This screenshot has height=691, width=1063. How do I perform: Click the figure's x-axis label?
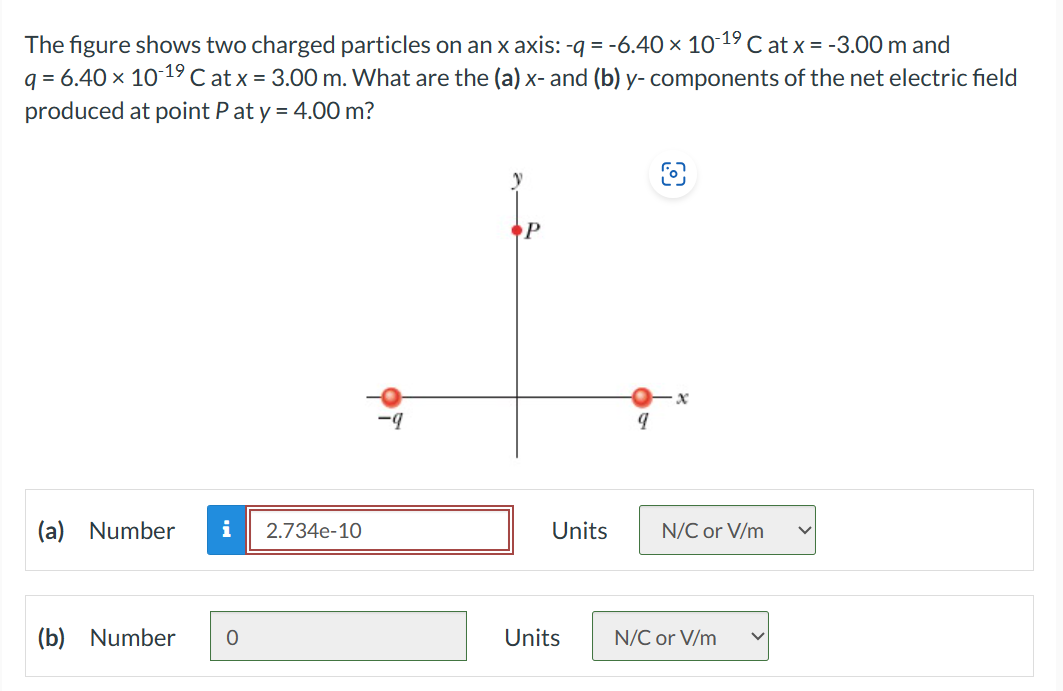(x=679, y=395)
